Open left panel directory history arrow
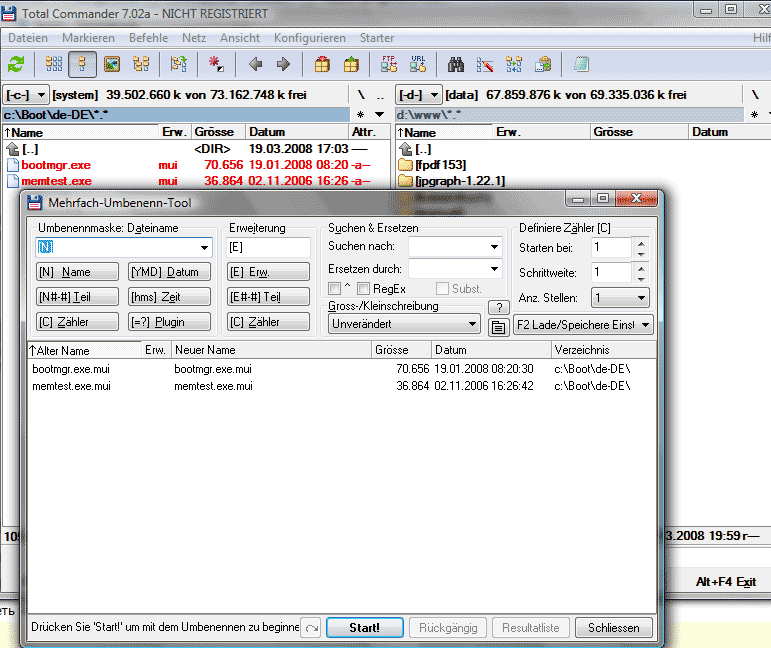 pos(380,115)
